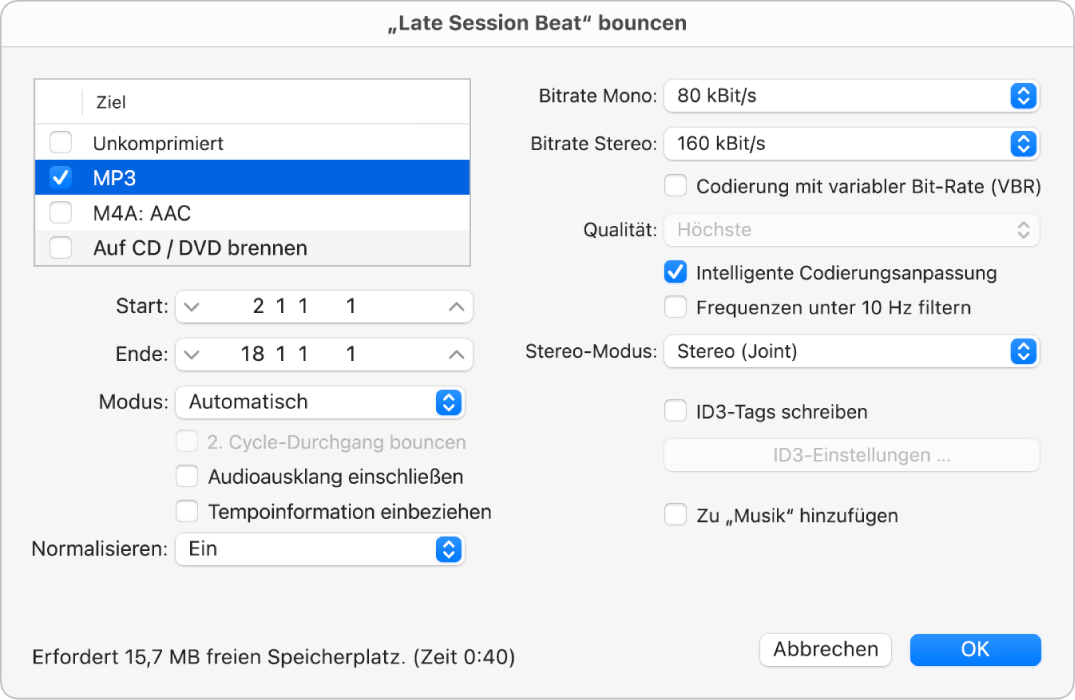Open the Bitrate Stereo dropdown
The width and height of the screenshot is (1075, 700).
1022,144
